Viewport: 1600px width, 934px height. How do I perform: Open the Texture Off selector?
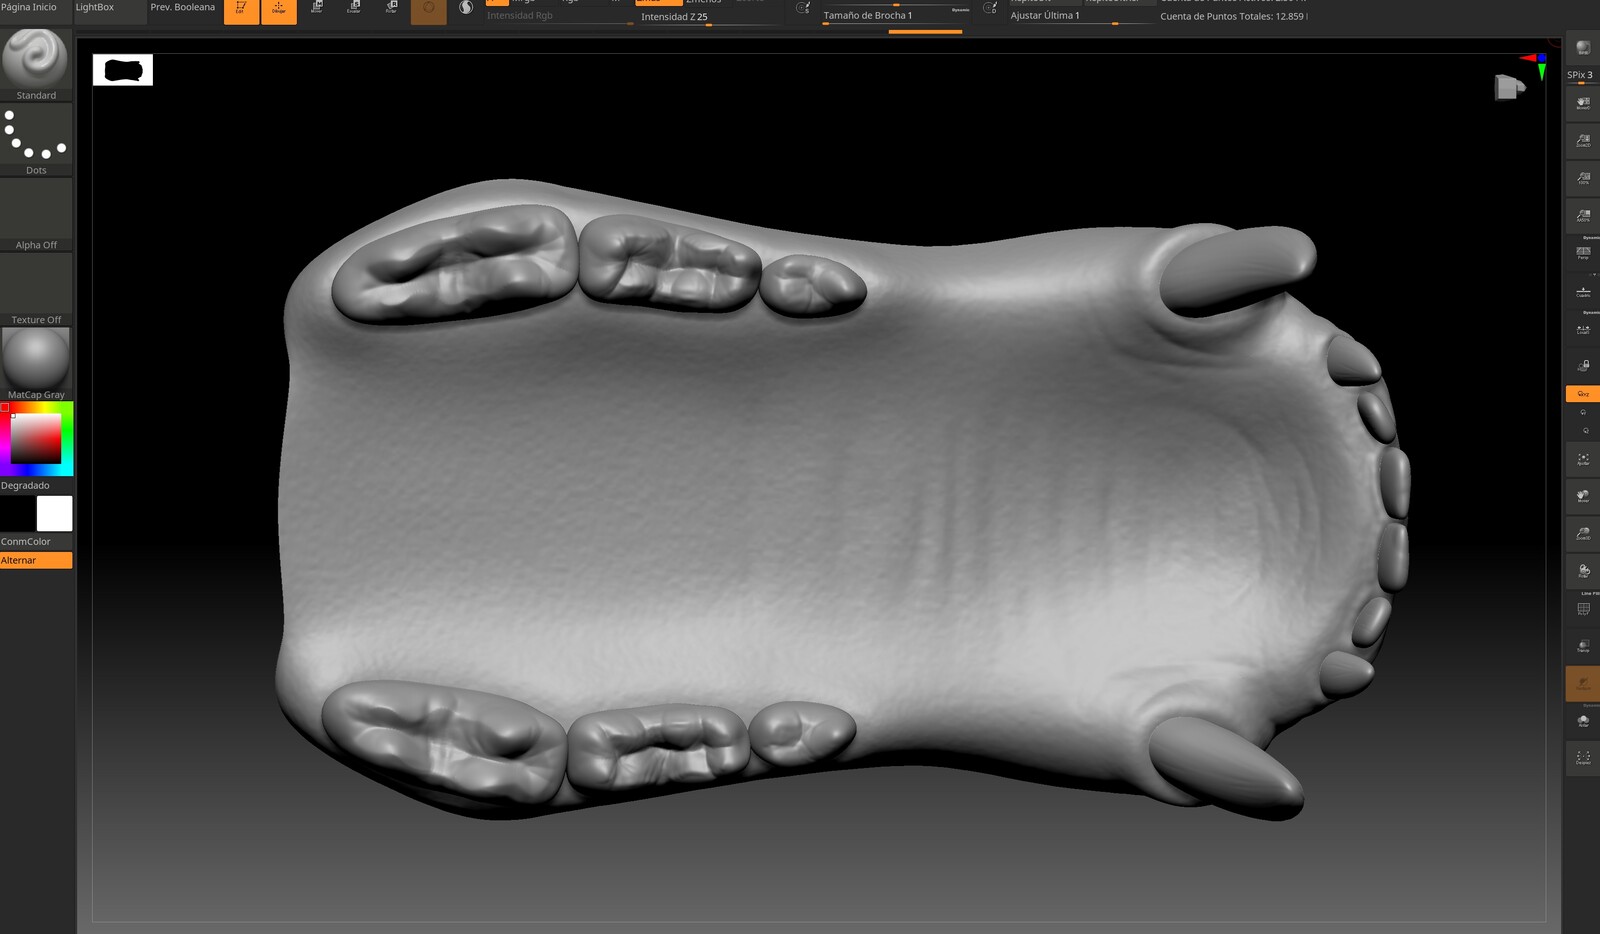36,290
